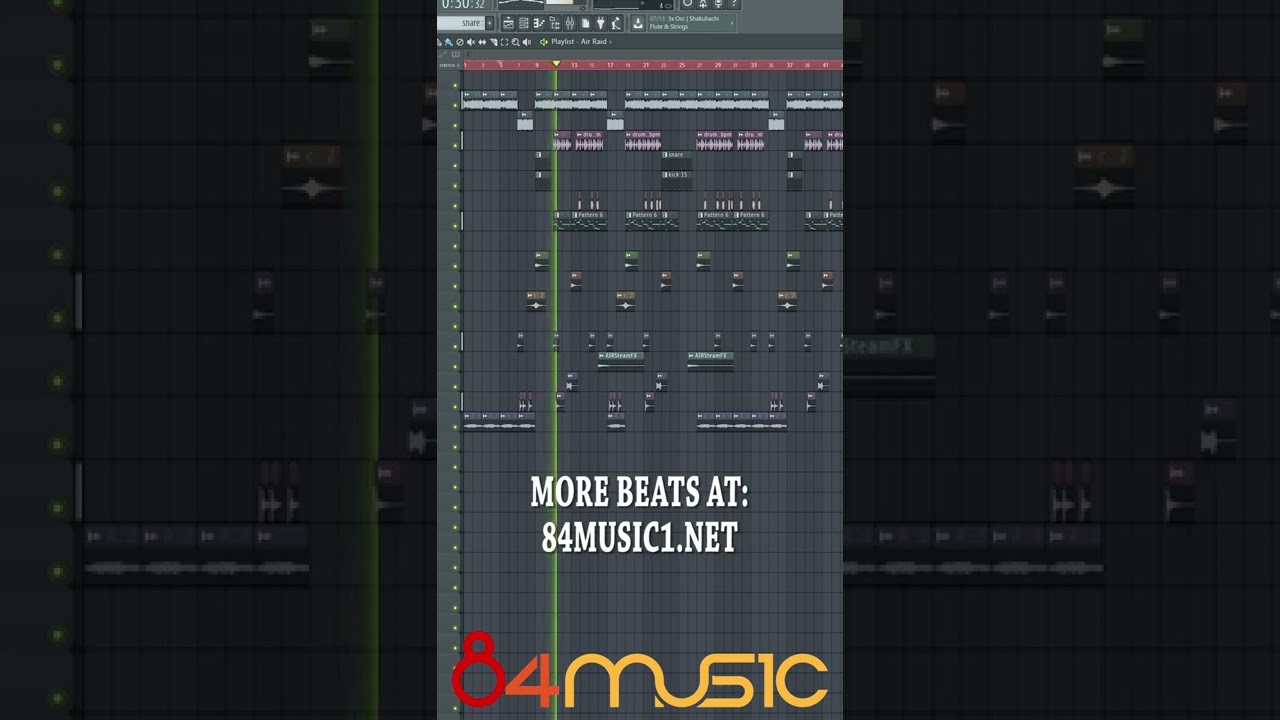Jump to bar 33 on the timeline

point(754,65)
